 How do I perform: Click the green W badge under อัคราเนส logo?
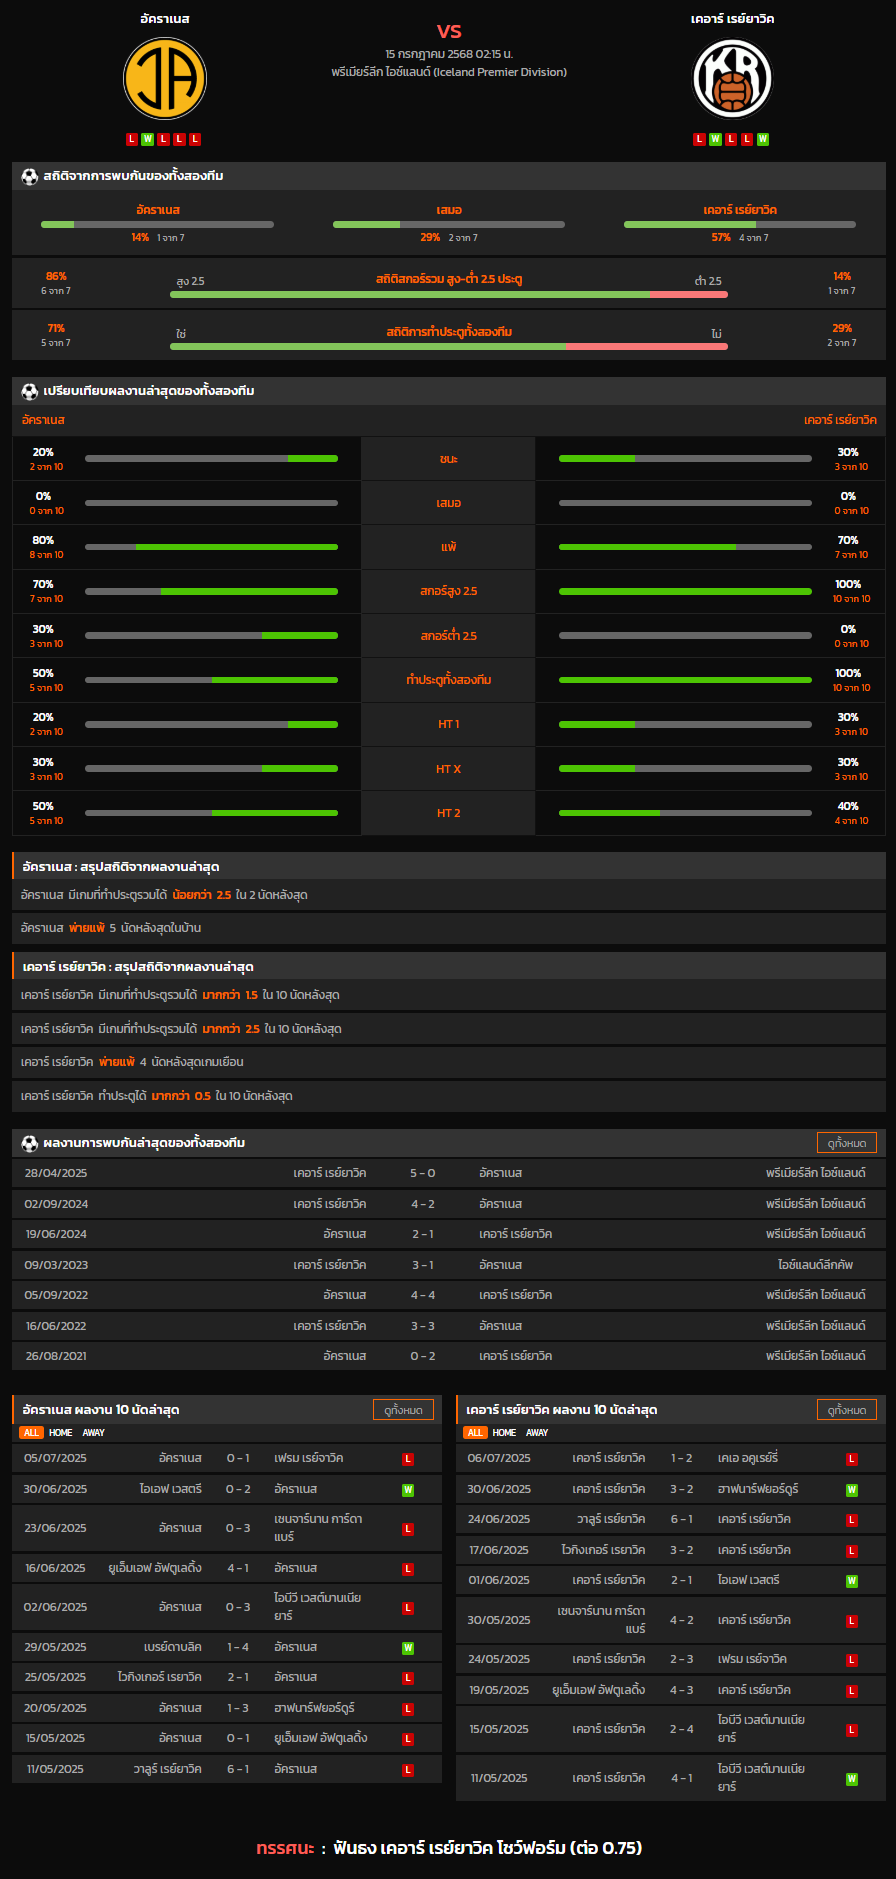148,139
